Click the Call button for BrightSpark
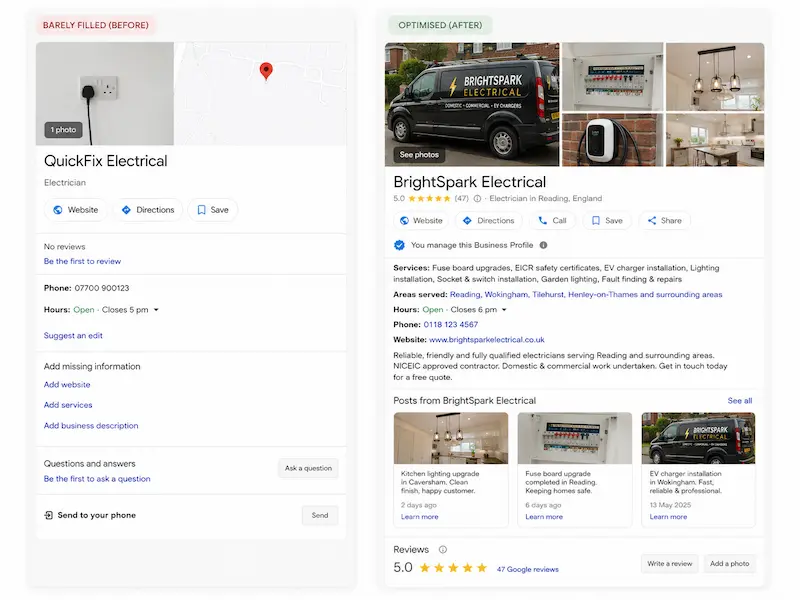The image size is (800, 600). pos(552,220)
